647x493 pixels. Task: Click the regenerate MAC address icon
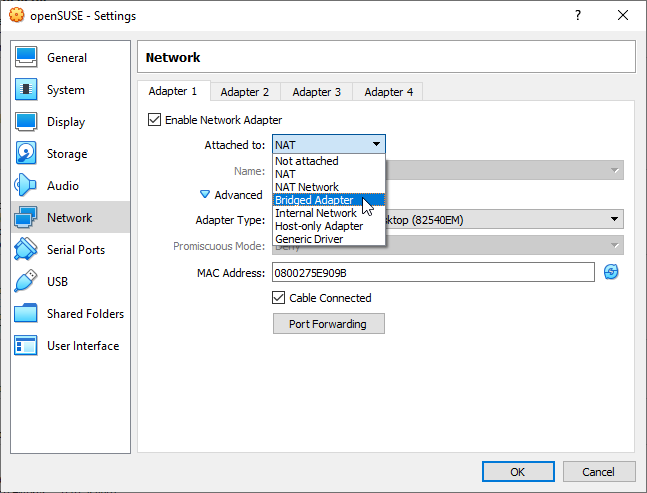coord(611,272)
